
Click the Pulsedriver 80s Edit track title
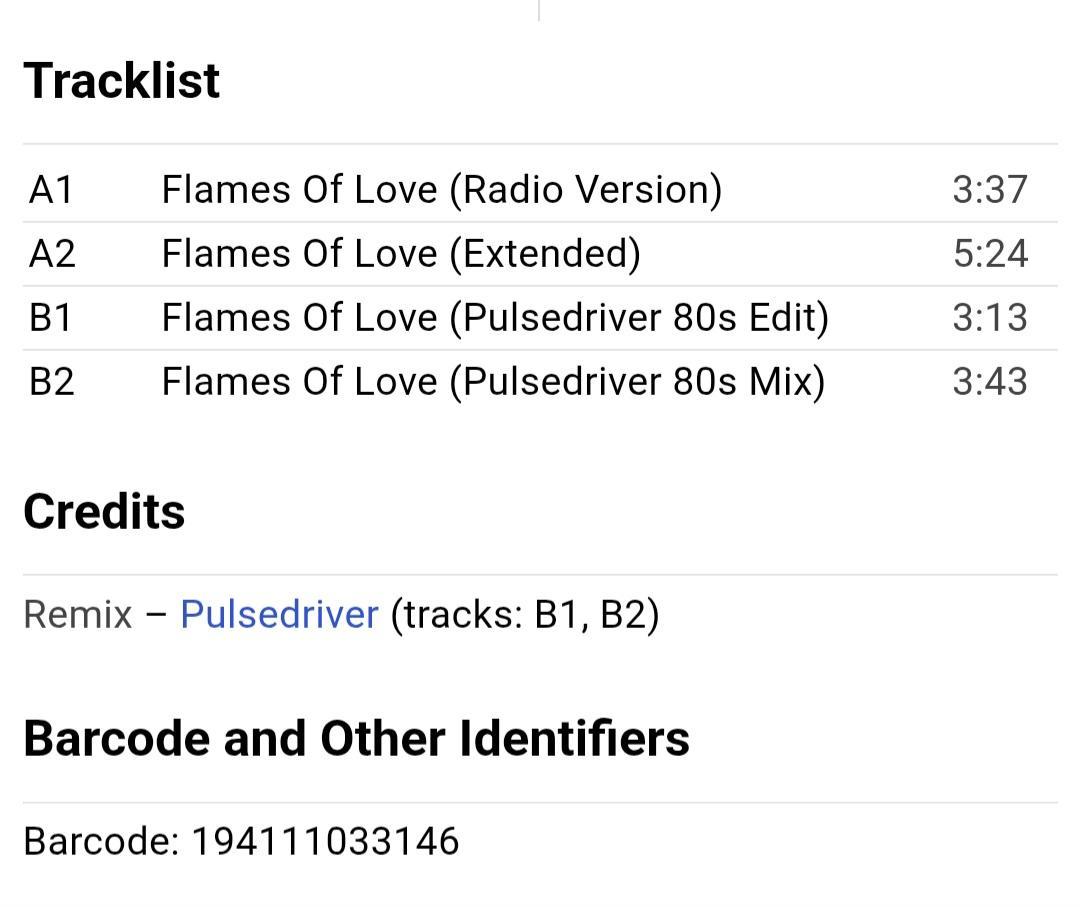495,317
